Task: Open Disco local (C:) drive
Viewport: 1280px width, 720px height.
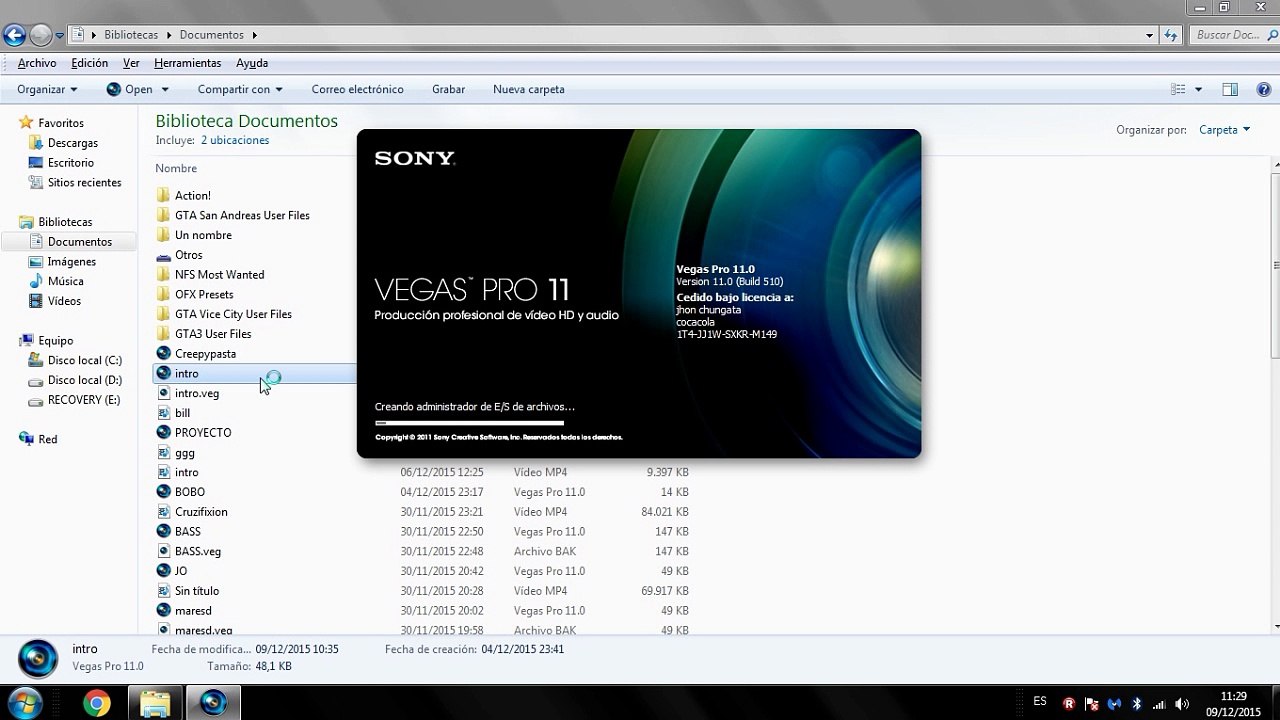Action: click(85, 360)
